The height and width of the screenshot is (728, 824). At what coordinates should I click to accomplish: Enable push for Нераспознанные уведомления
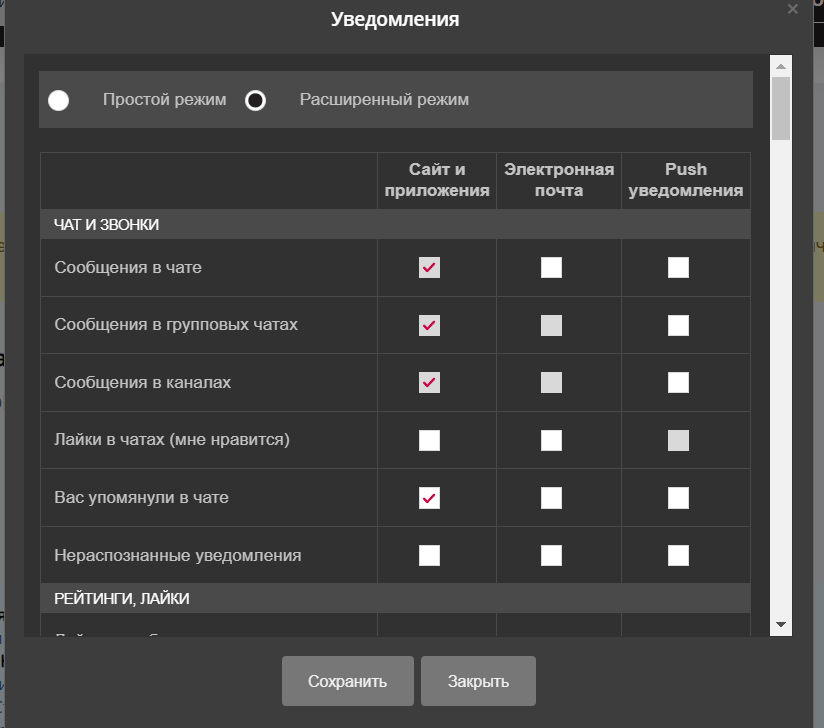click(678, 555)
